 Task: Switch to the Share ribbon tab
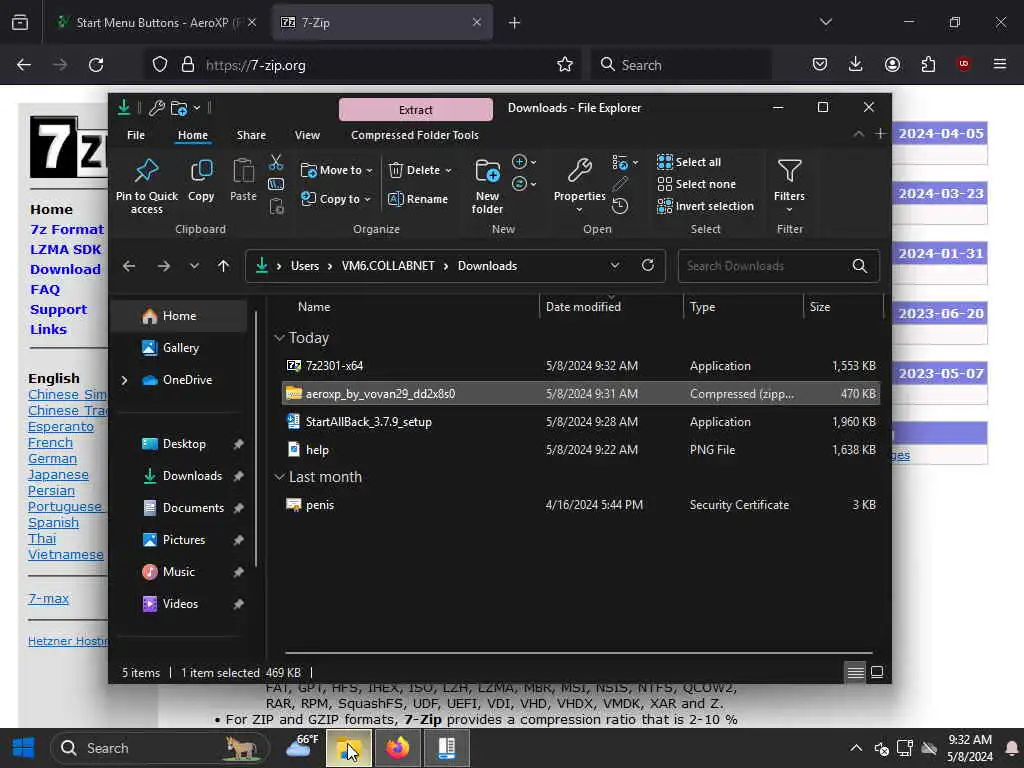[251, 135]
